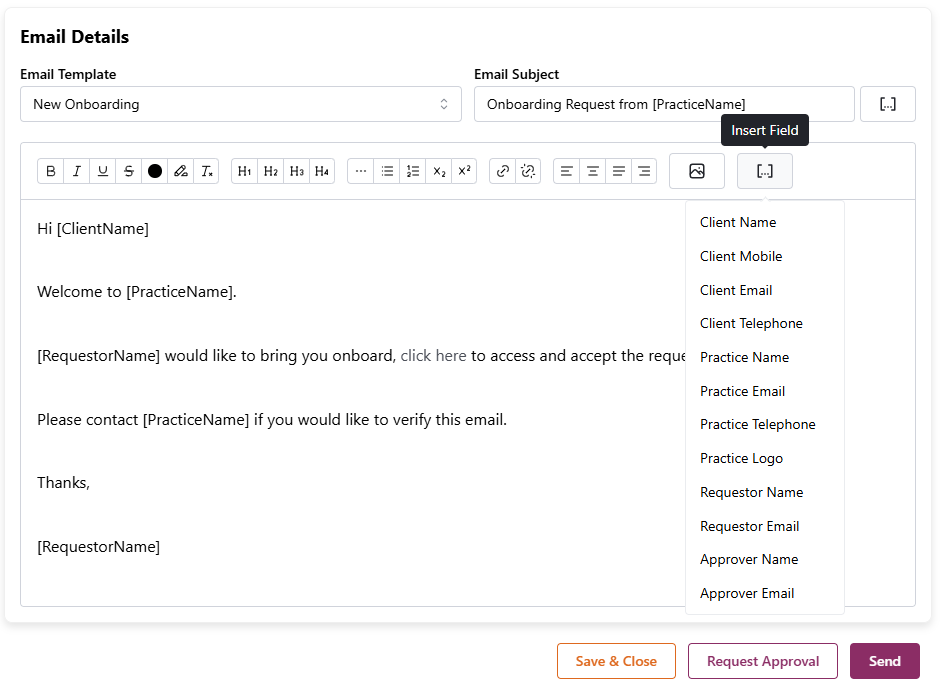Apply strikethrough to text
The height and width of the screenshot is (691, 949).
point(129,171)
